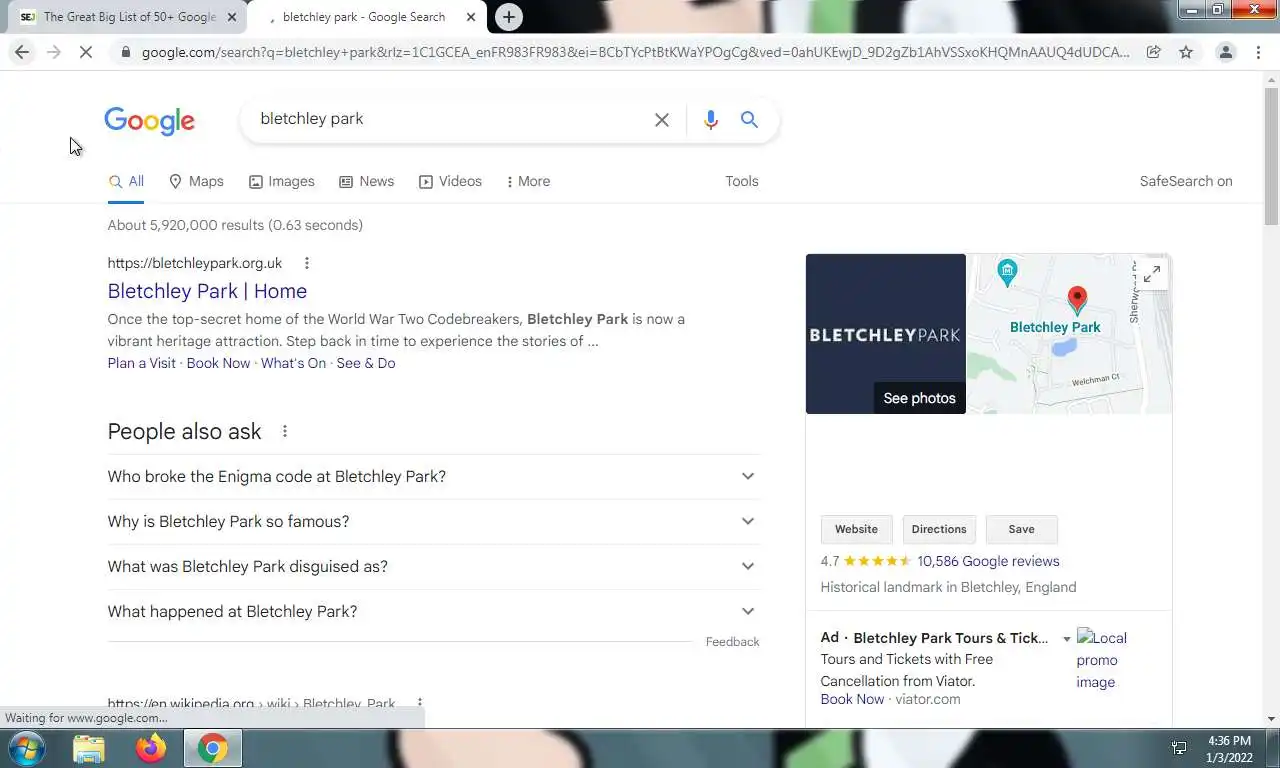Image resolution: width=1280 pixels, height=768 pixels.
Task: Open the Windows Start menu
Action: pos(27,749)
